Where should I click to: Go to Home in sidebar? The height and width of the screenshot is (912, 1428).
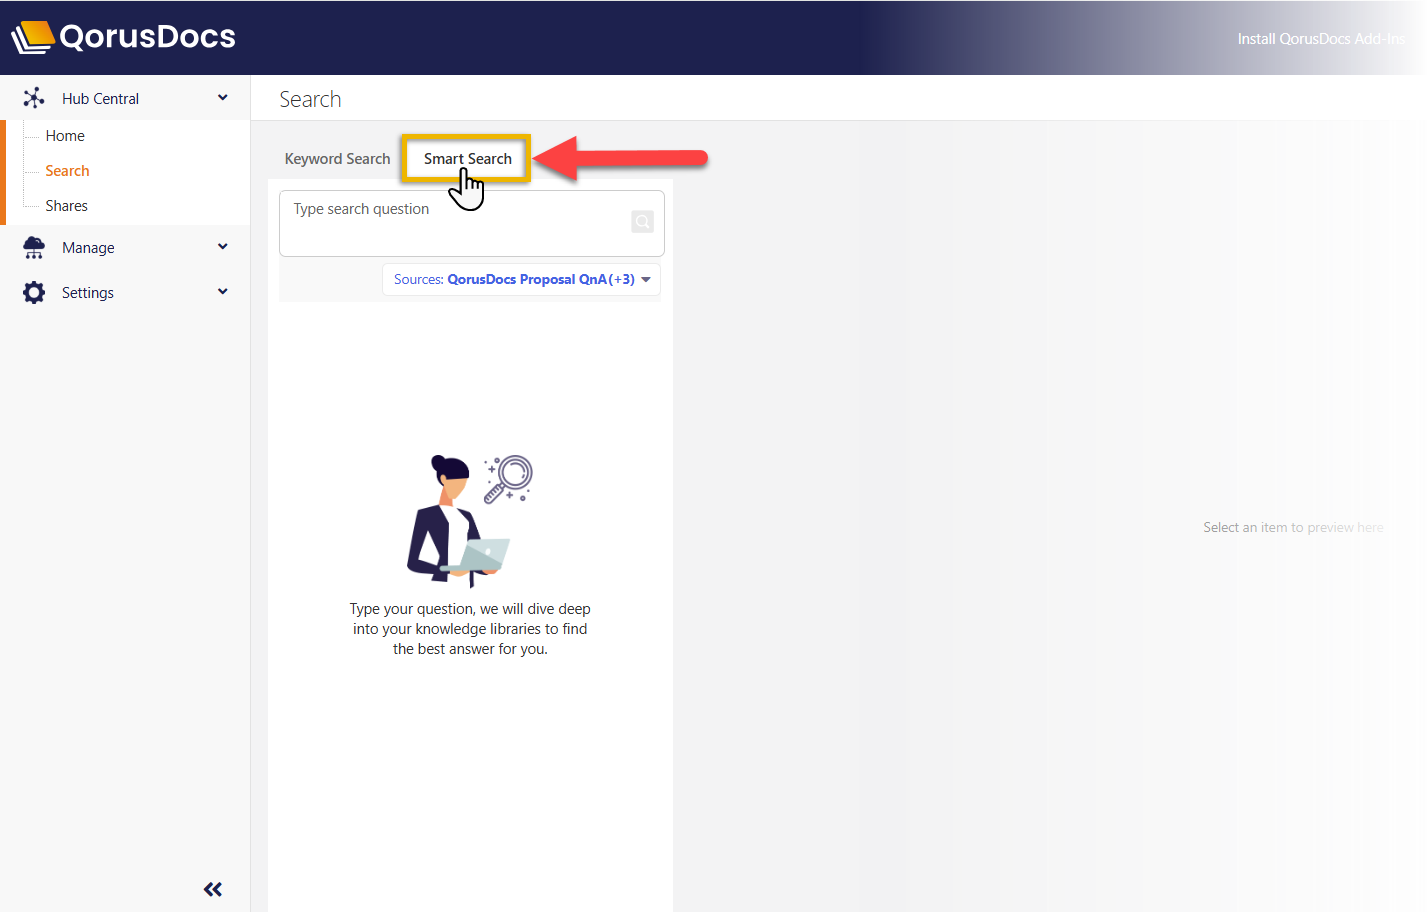65,136
